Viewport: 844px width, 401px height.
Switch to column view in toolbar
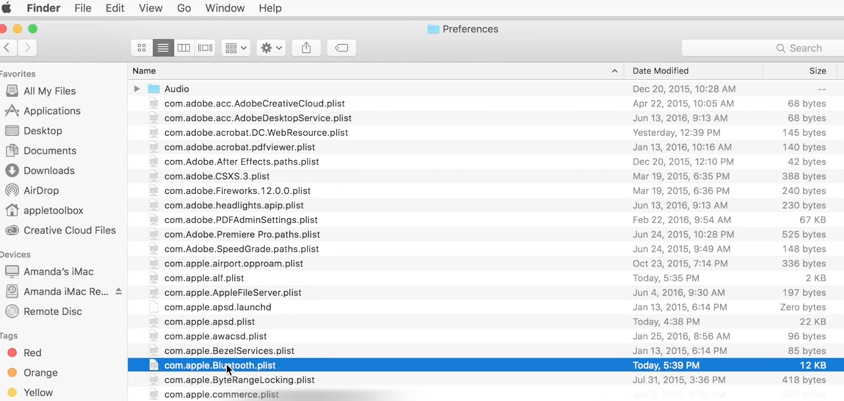coord(184,48)
